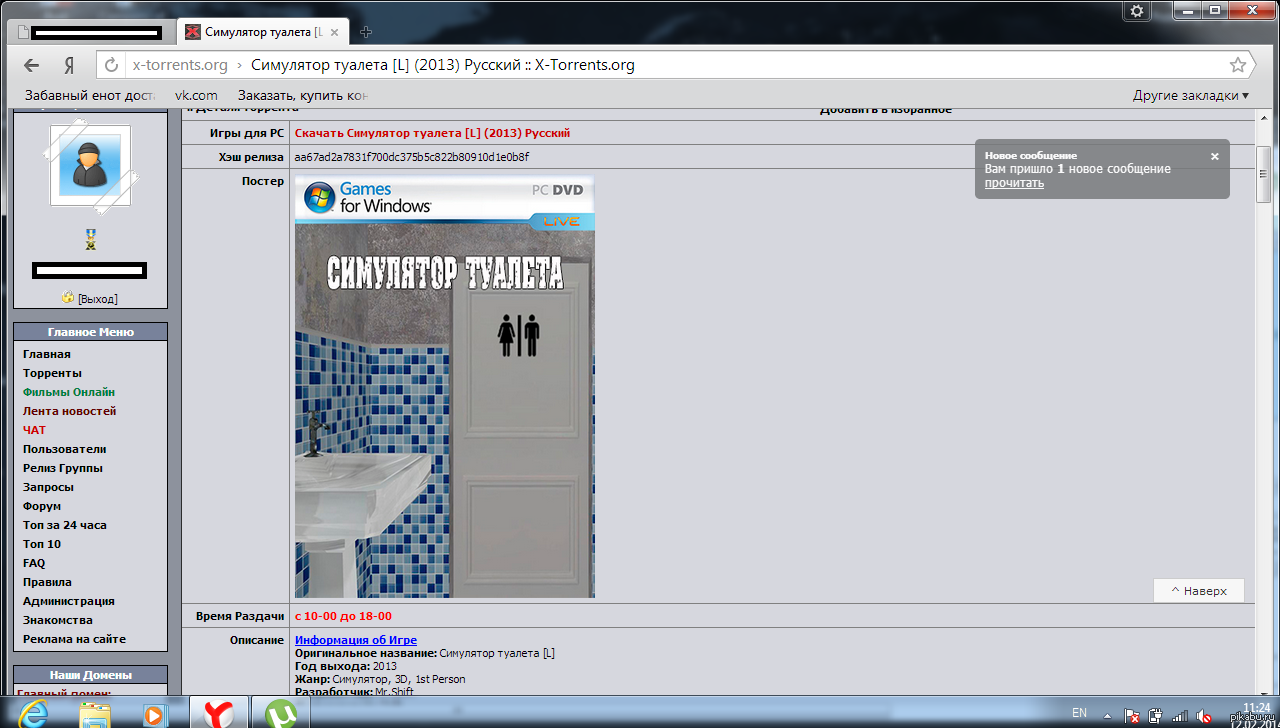Screen dimensions: 1280x728
Task: Dismiss the new message notification
Action: point(1215,156)
